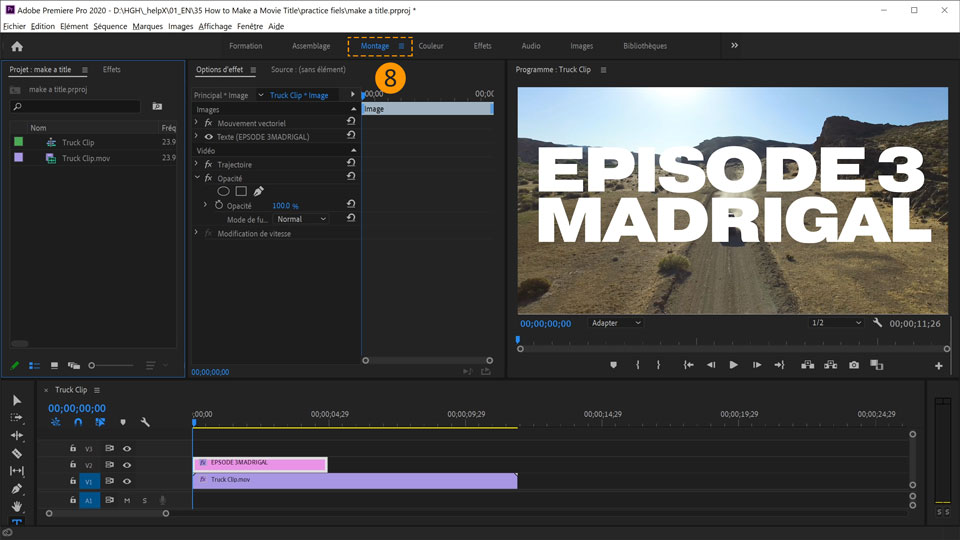Choose the Hand tool
The width and height of the screenshot is (960, 540).
tap(17, 507)
